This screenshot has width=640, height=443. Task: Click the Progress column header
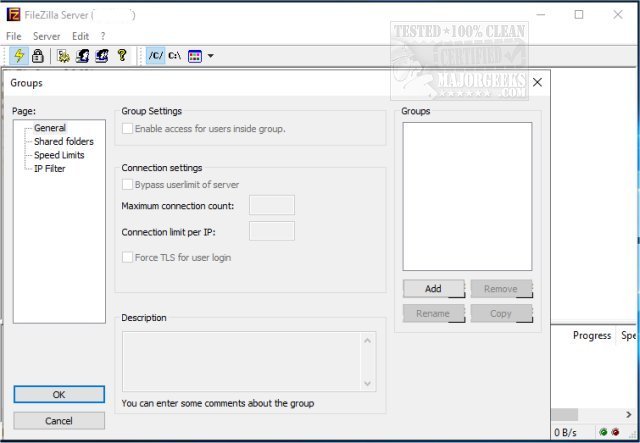pos(592,335)
